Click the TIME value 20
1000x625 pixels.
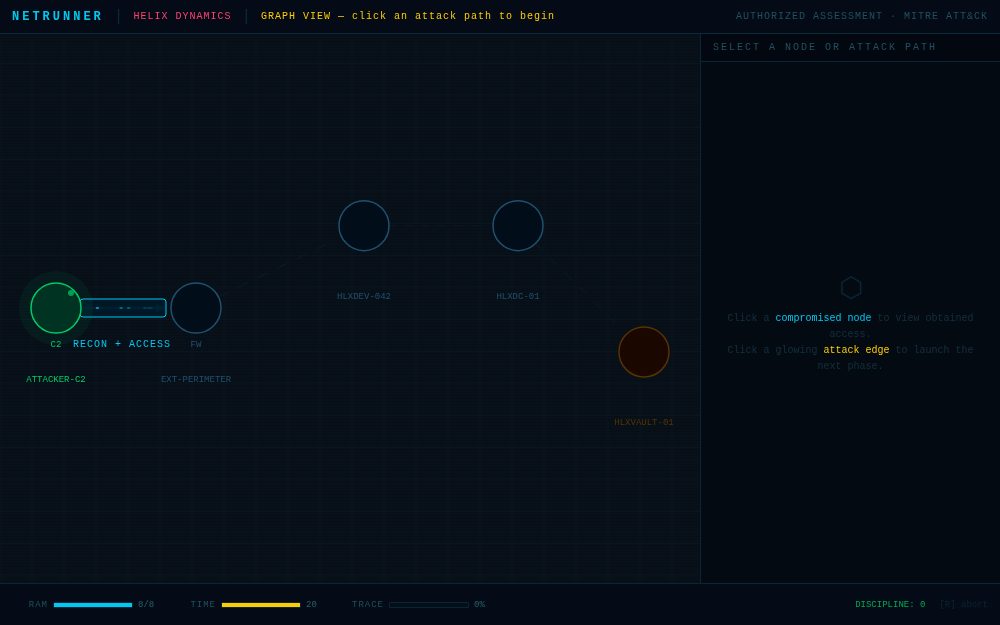(311, 605)
